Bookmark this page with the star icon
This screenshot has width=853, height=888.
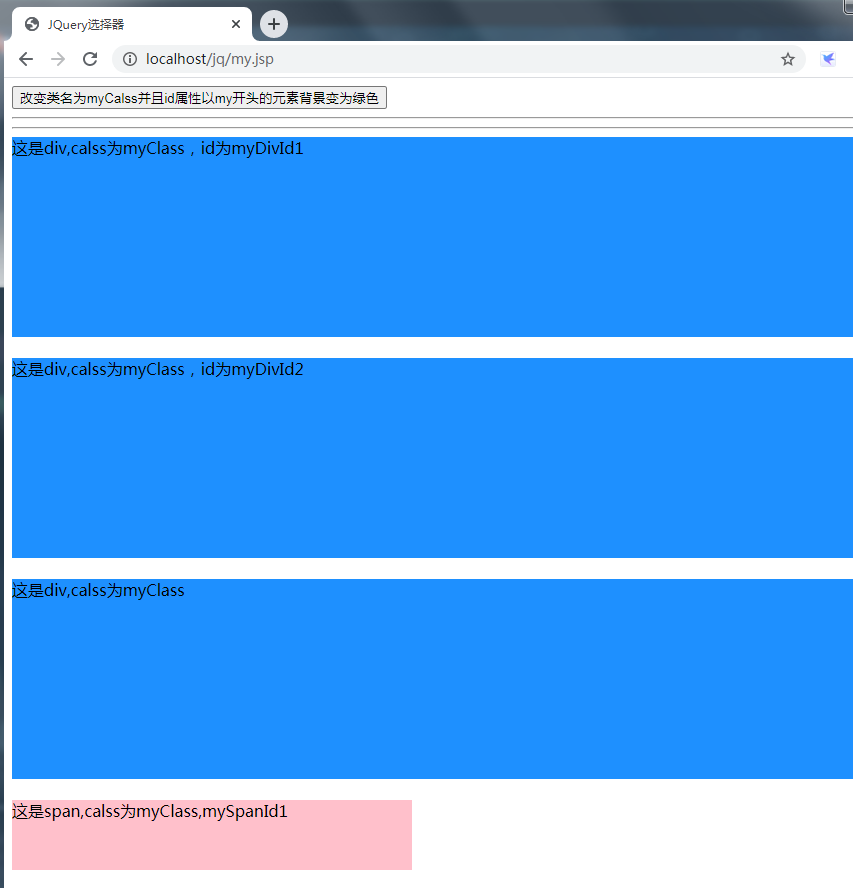coord(788,59)
